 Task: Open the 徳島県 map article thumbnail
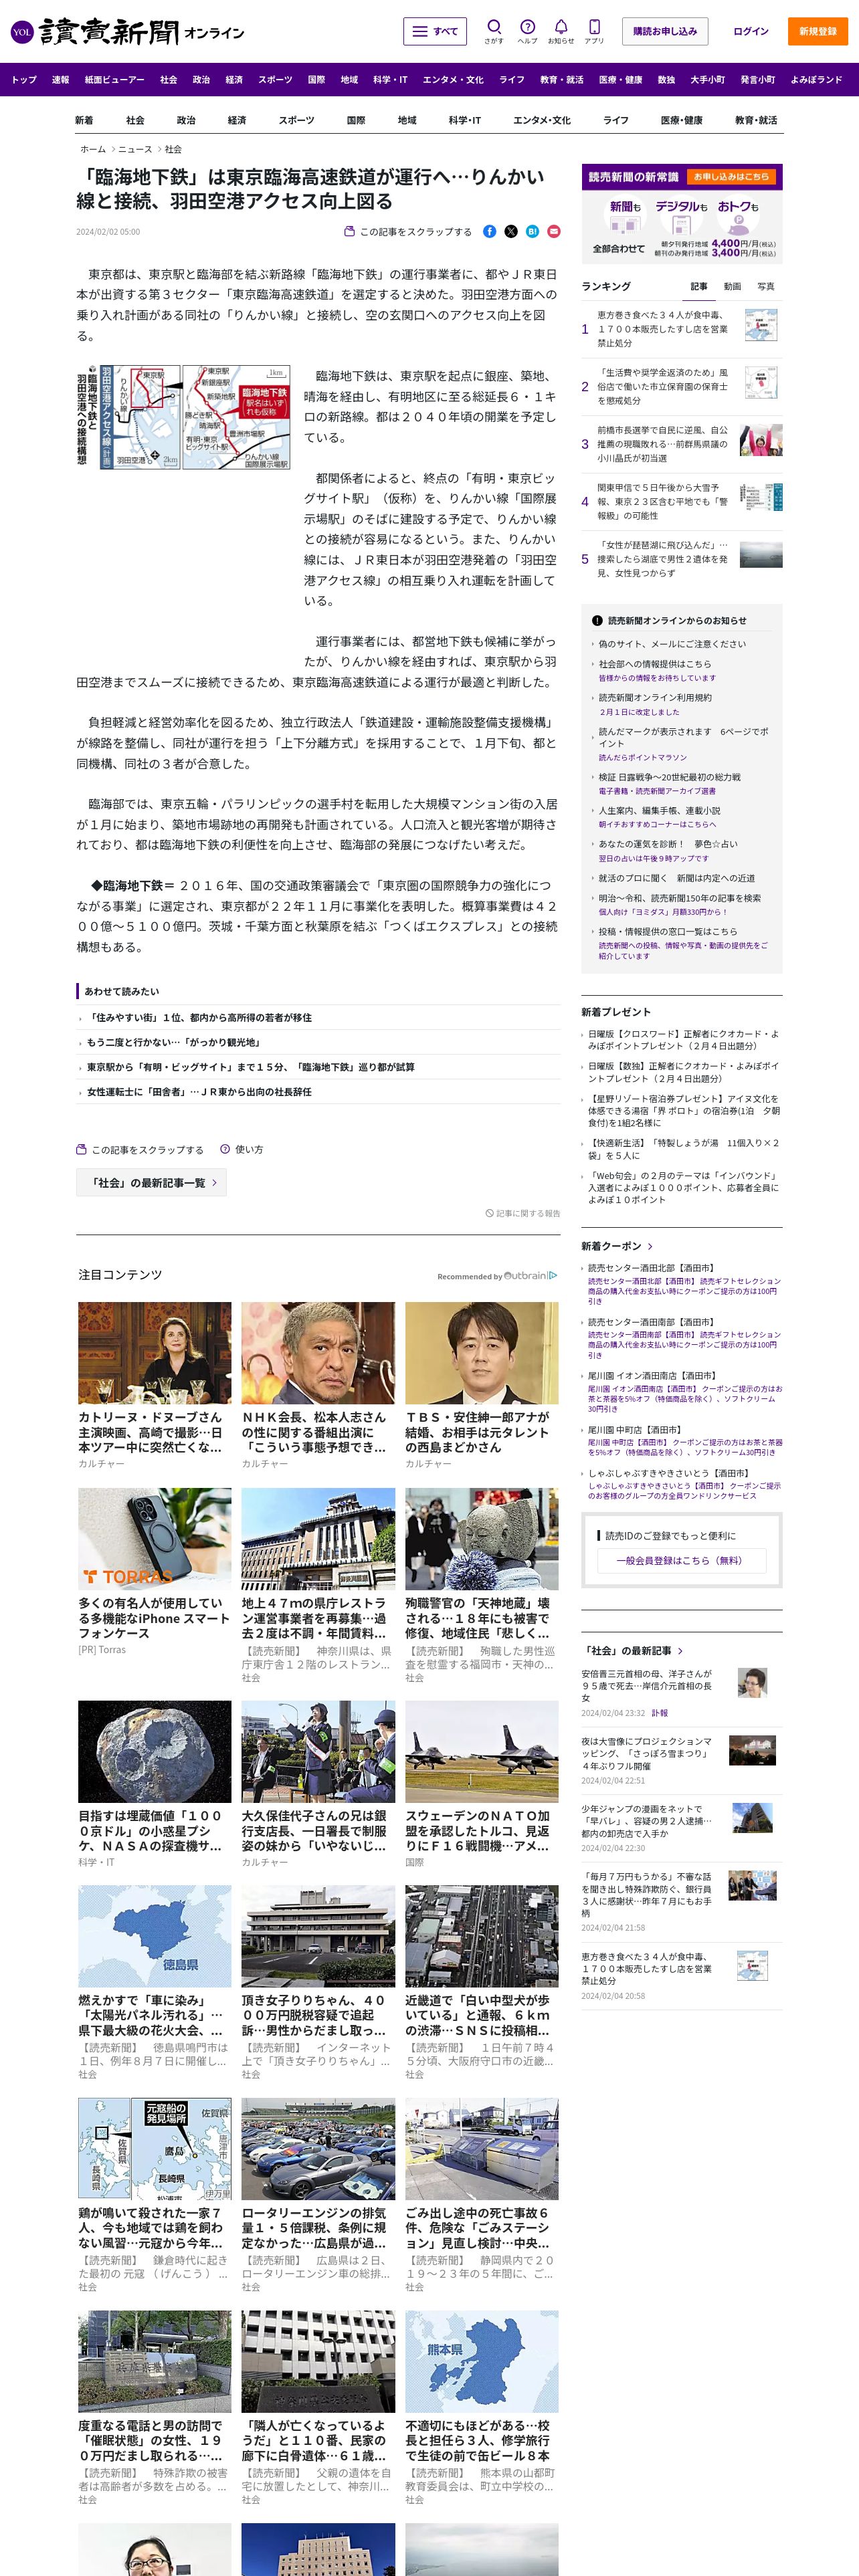click(155, 1936)
